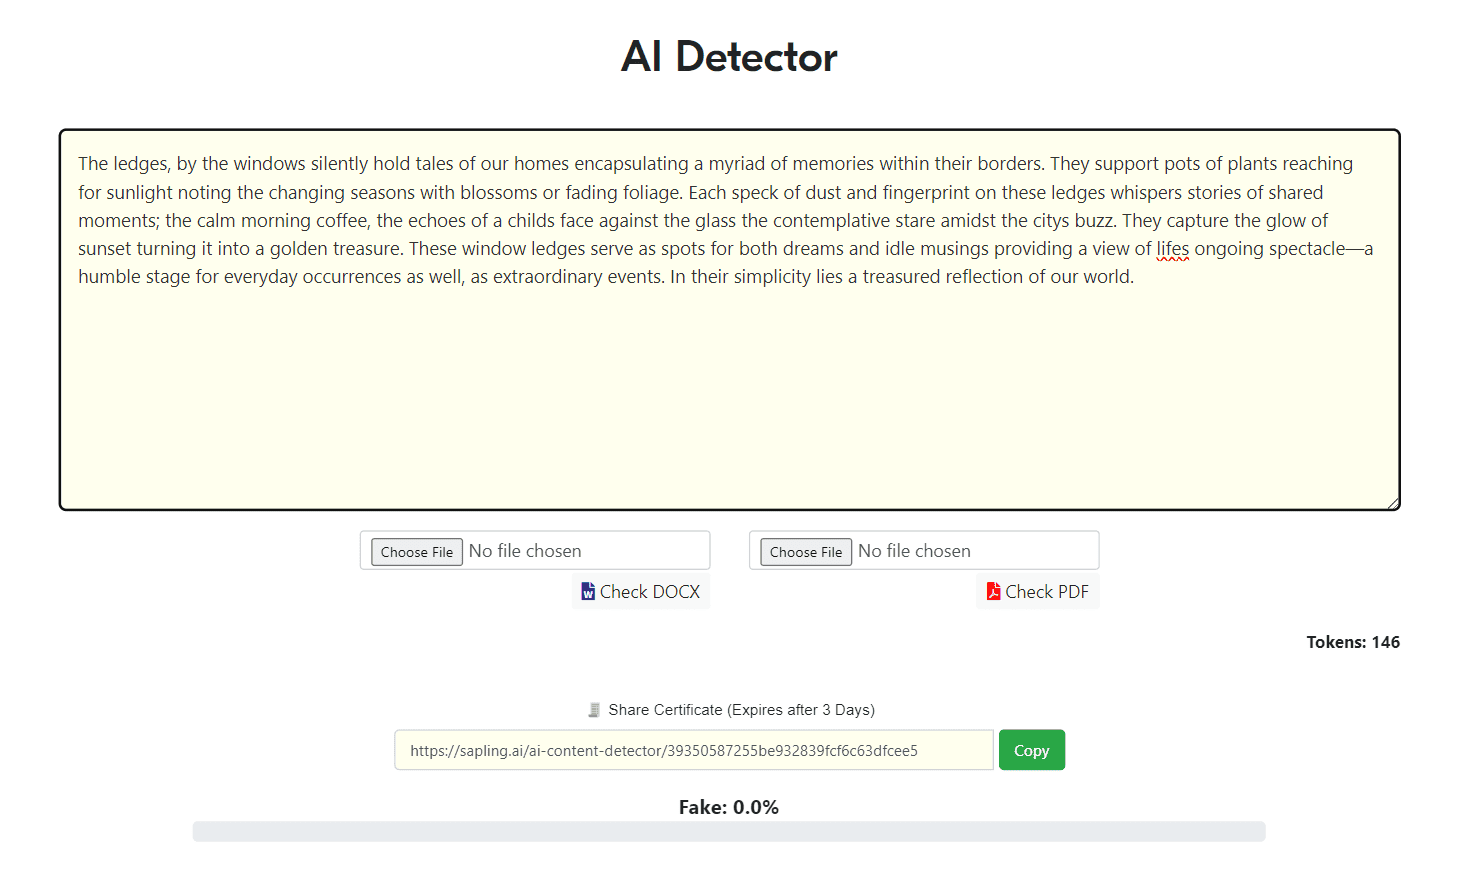Place the cursor in the AI Detector text box's empty area
The width and height of the screenshot is (1481, 878).
click(729, 400)
